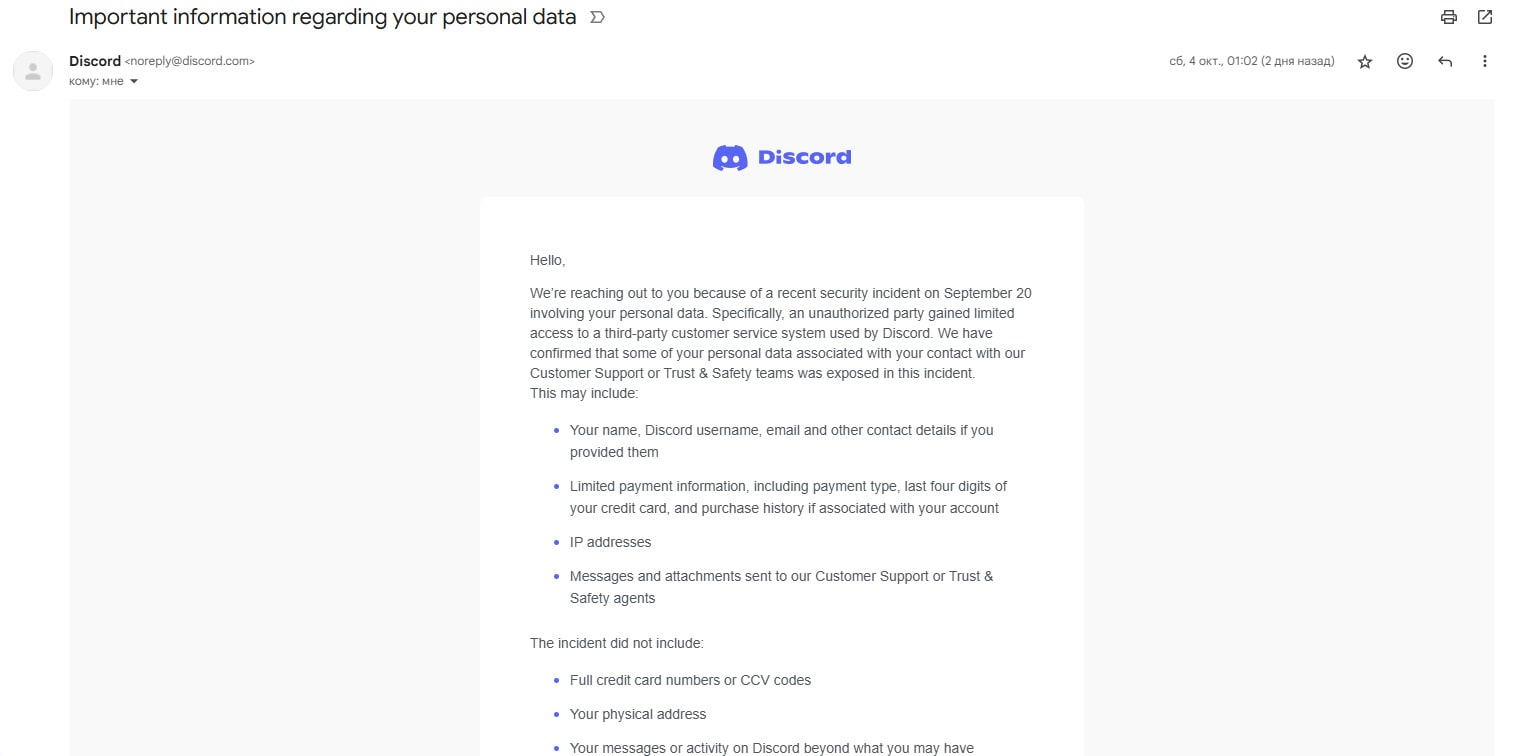
Task: Click the "Your physical address" bullet item
Action: tap(638, 714)
